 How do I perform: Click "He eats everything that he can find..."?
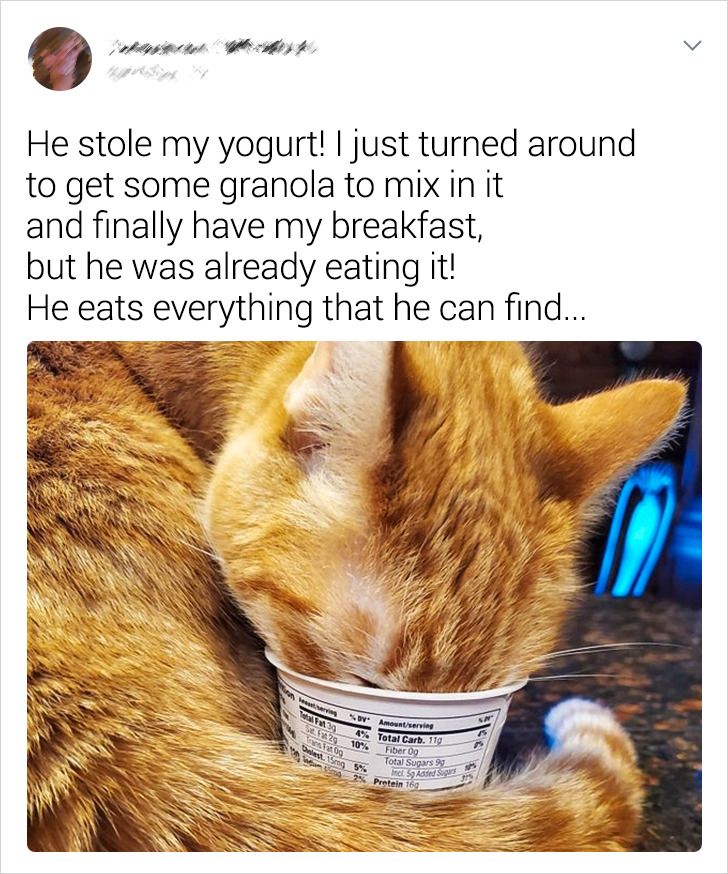(x=306, y=308)
